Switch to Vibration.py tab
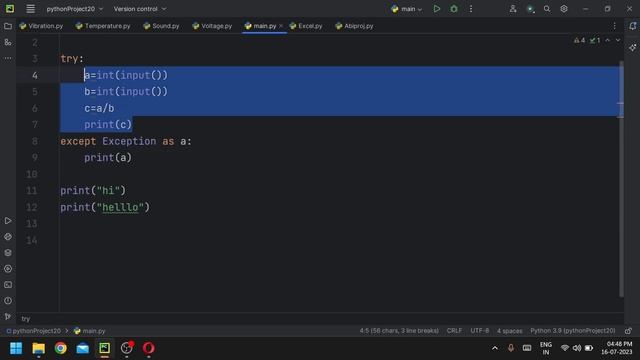Screen dimensions: 640x360 pyautogui.click(x=41, y=26)
